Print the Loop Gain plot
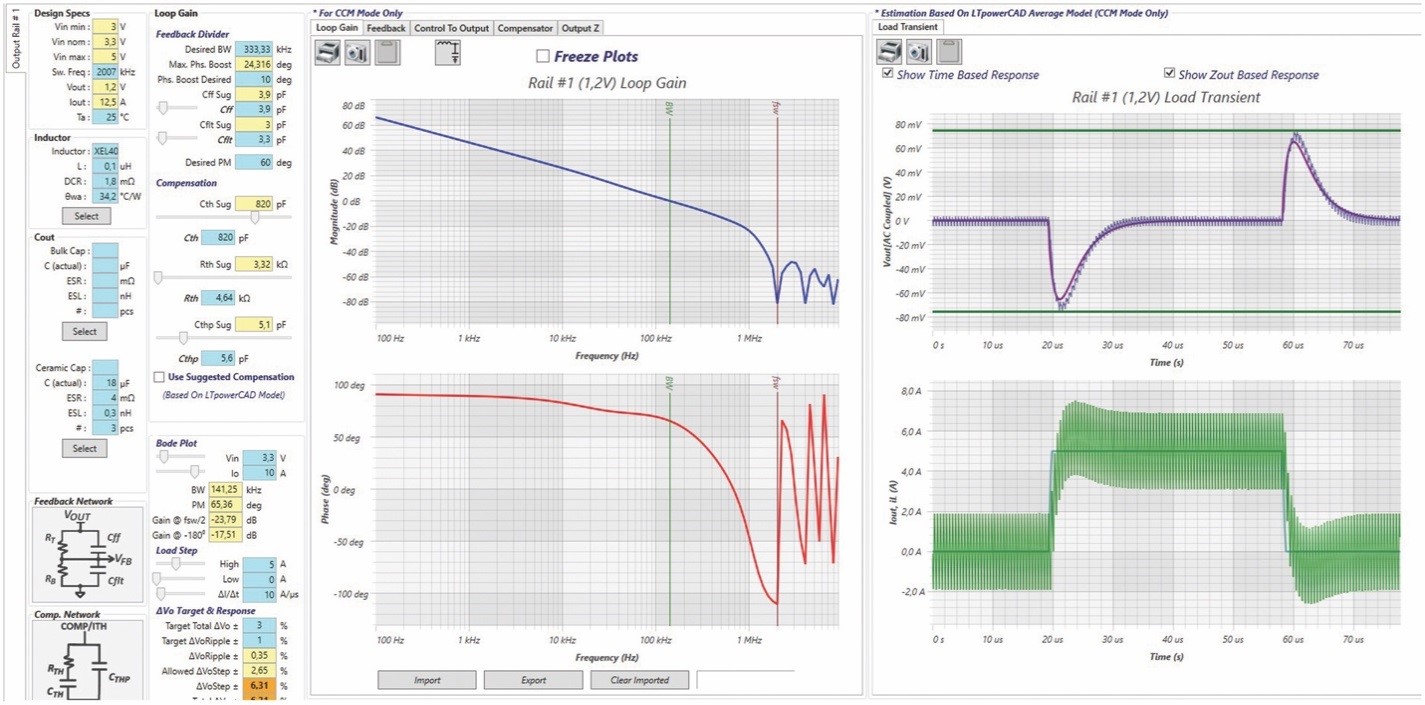This screenshot has width=1425, height=705. [x=327, y=53]
